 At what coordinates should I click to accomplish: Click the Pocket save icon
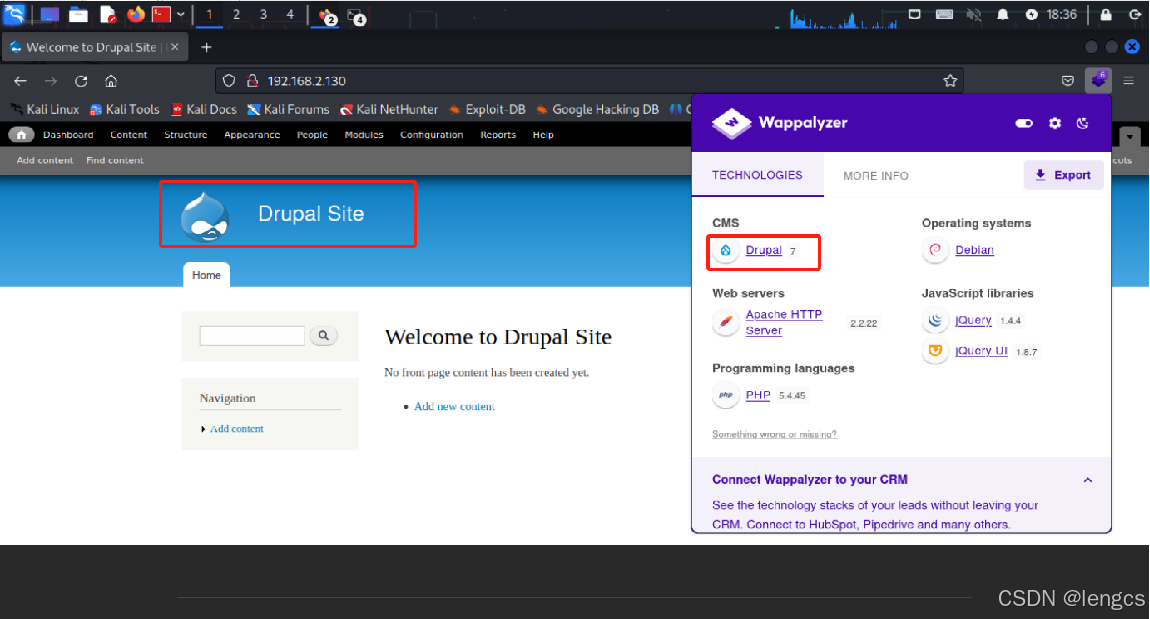point(1068,81)
